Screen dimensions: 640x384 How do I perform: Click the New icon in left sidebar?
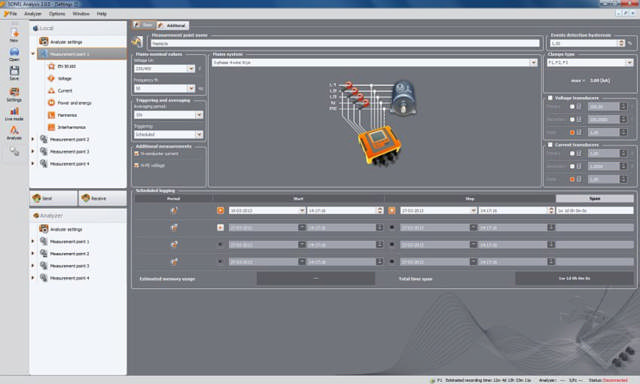tap(14, 35)
